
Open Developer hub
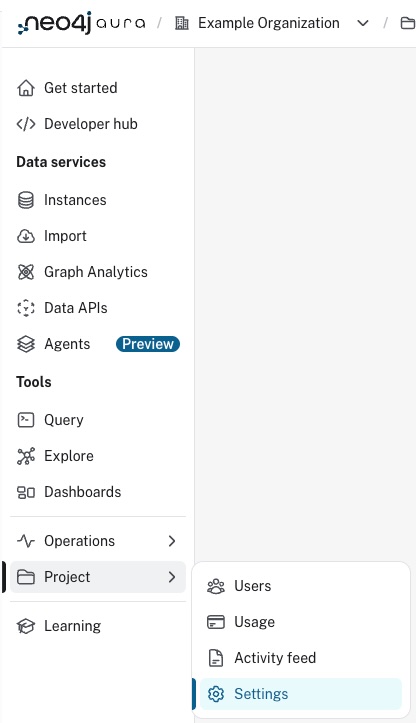point(98,124)
